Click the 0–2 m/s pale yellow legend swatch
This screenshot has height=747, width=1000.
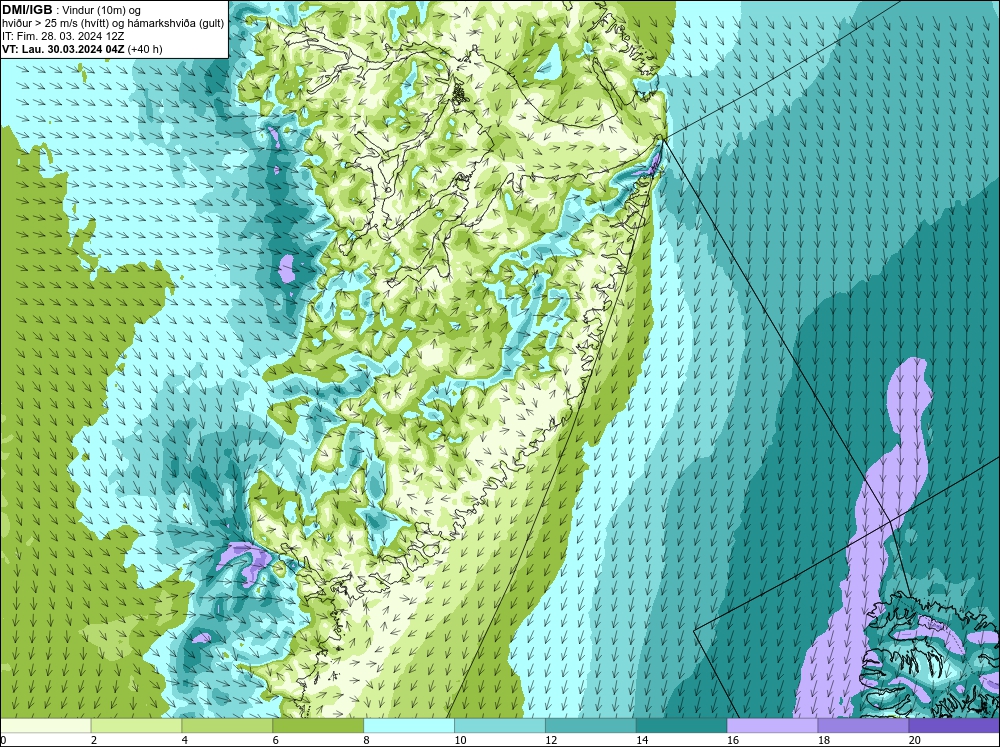tap(46, 725)
